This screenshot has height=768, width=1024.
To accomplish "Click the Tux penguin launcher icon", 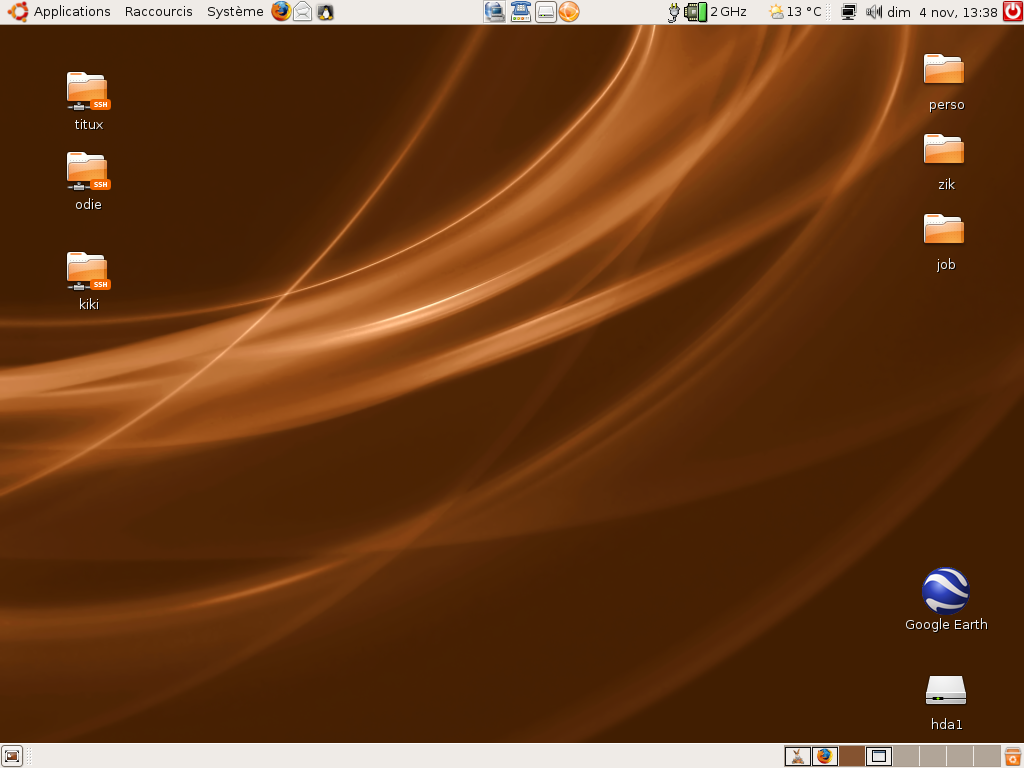I will coord(325,12).
